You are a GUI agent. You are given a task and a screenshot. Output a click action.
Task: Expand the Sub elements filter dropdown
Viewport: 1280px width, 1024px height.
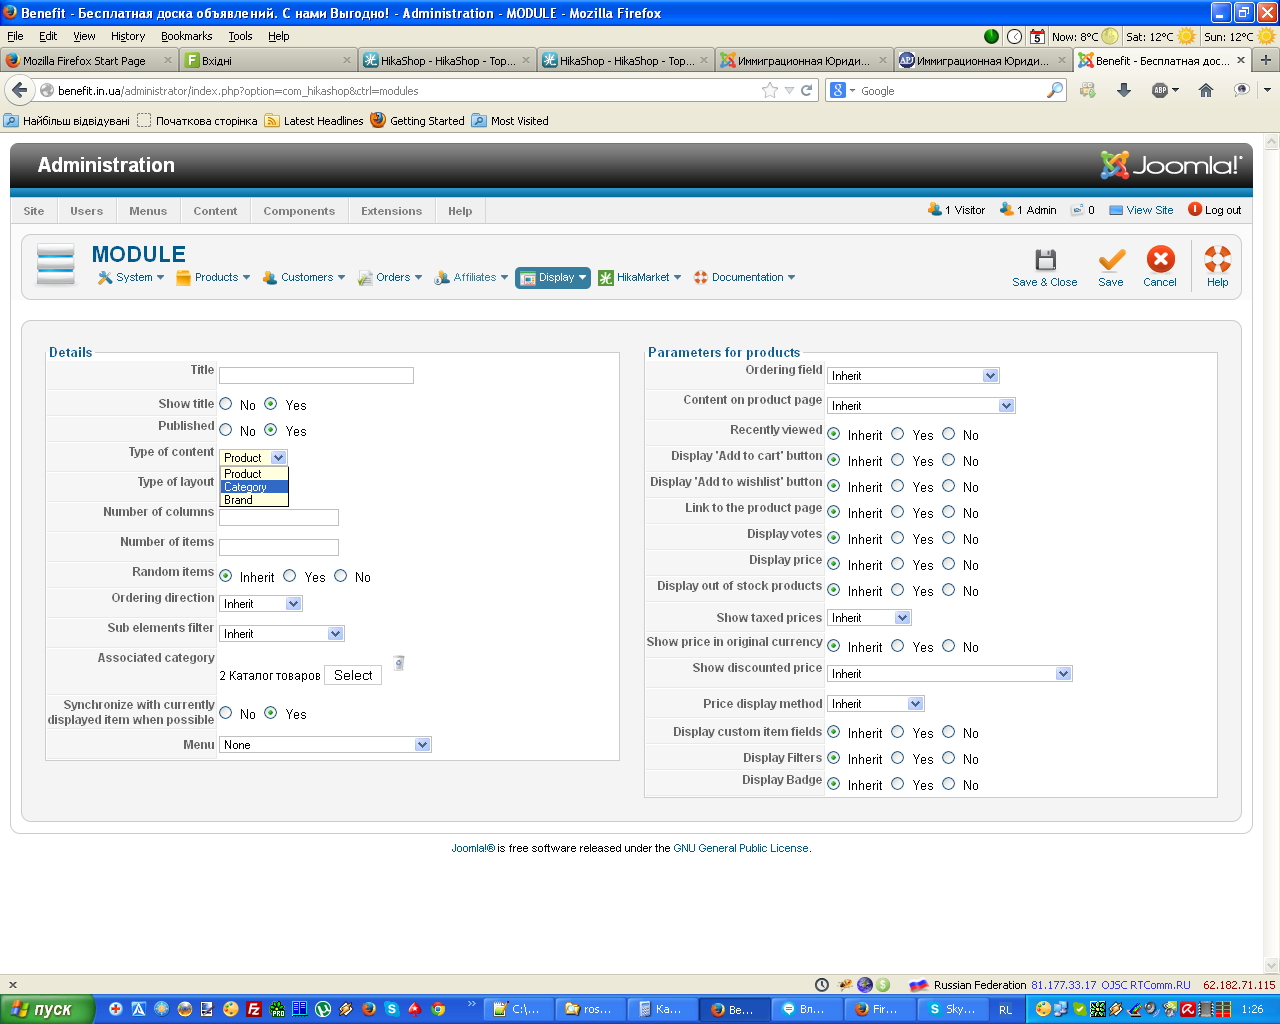pos(282,634)
